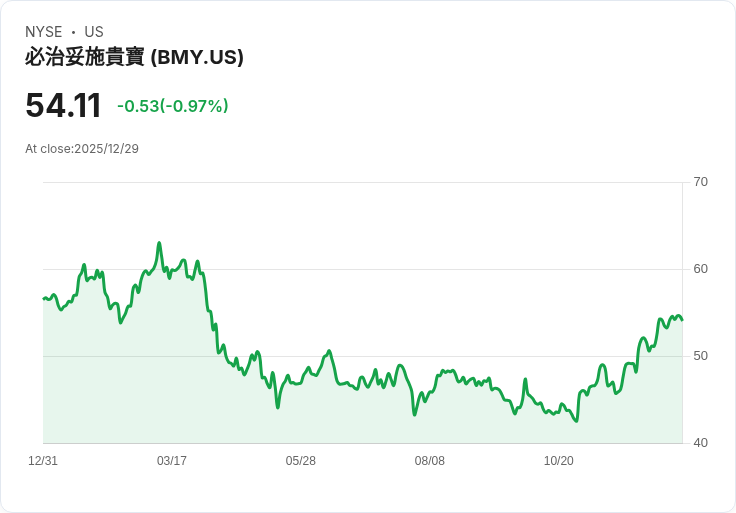Click the BMY.US stock title

[x=134, y=57]
